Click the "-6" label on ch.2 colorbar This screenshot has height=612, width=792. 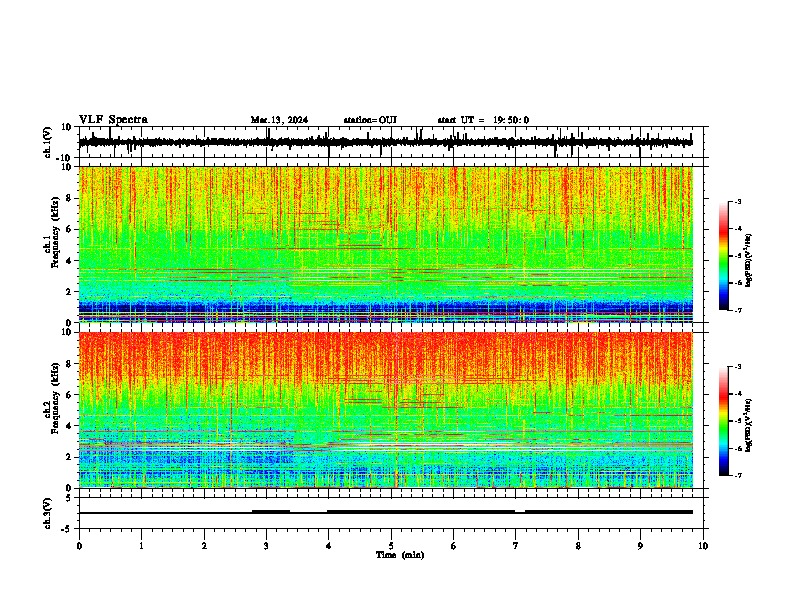coord(737,448)
